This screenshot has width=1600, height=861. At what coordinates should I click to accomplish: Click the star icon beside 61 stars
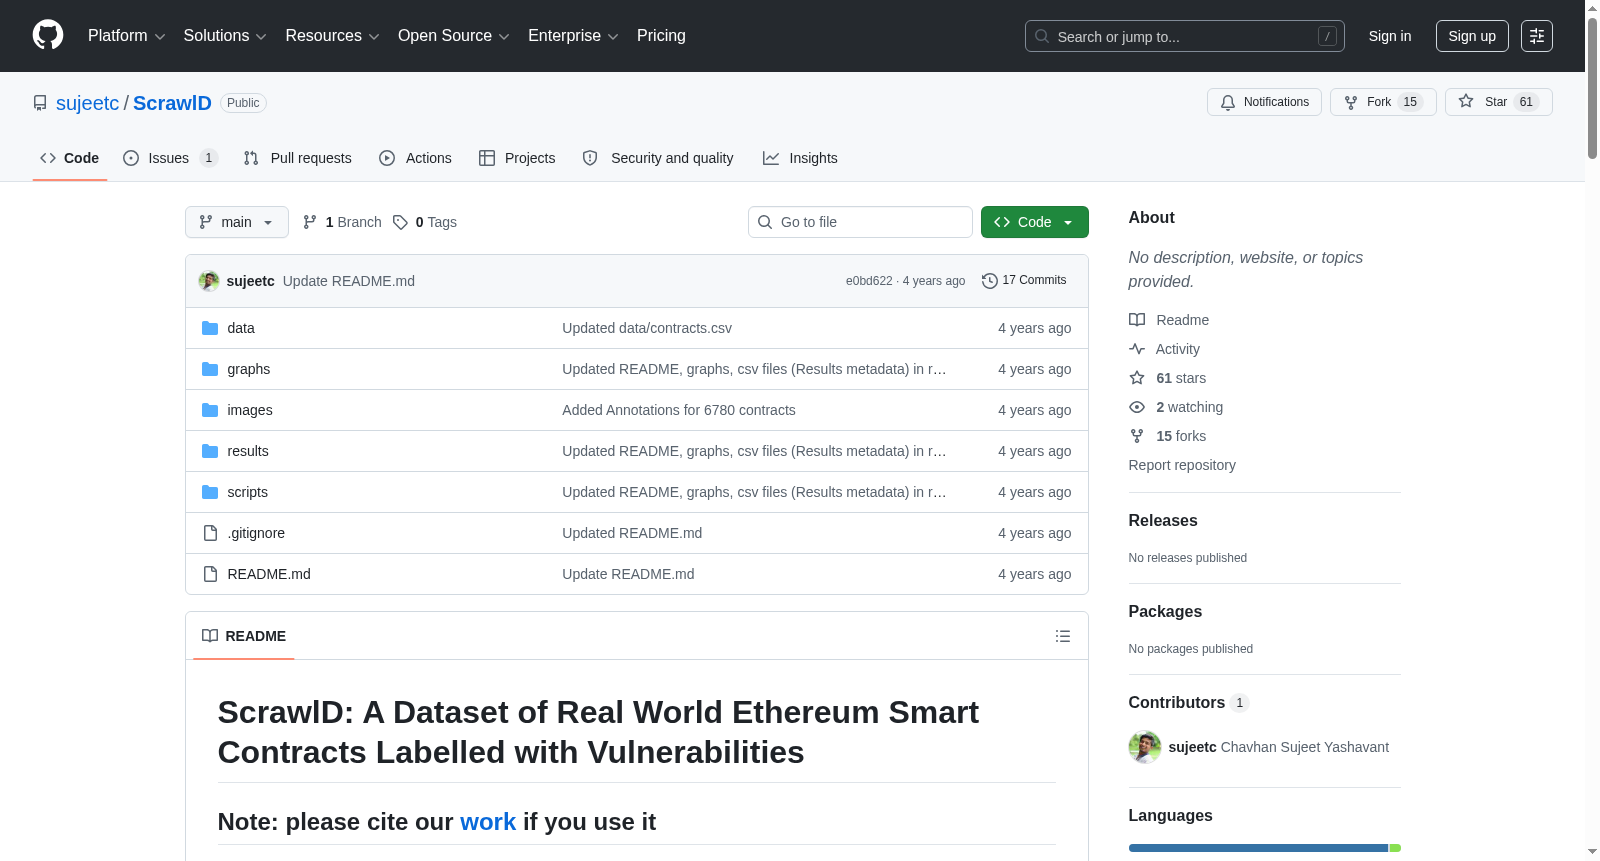[1137, 378]
